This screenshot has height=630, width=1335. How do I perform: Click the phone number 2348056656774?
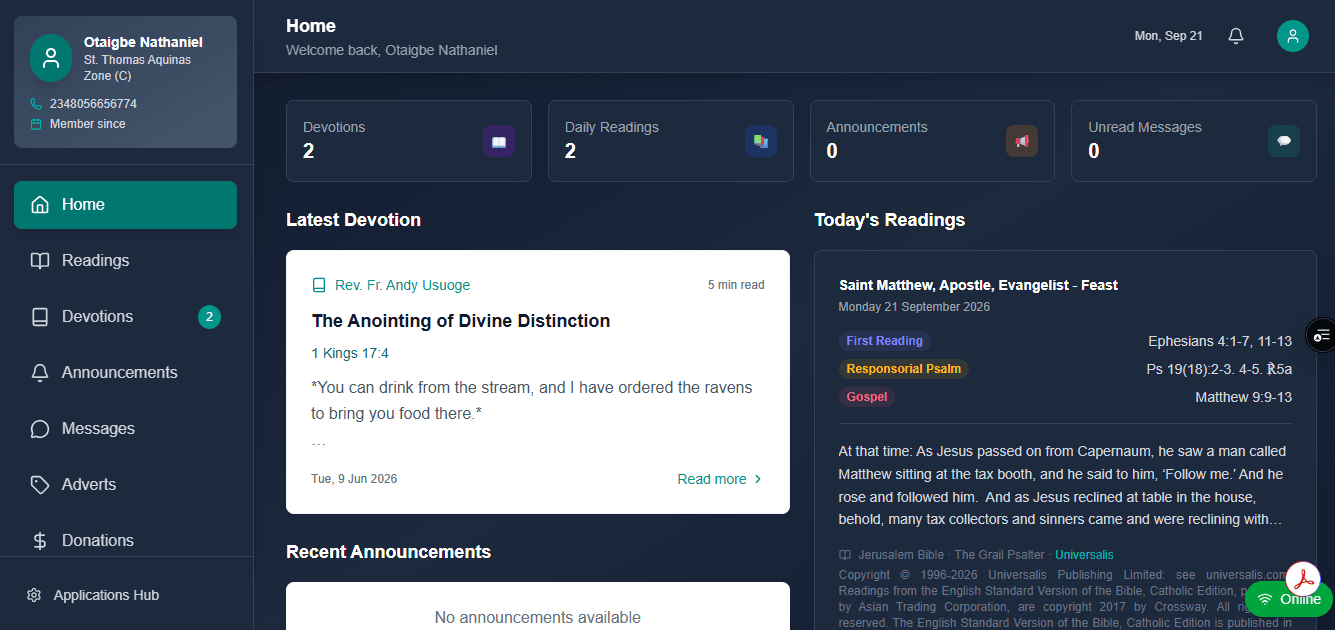(x=93, y=104)
